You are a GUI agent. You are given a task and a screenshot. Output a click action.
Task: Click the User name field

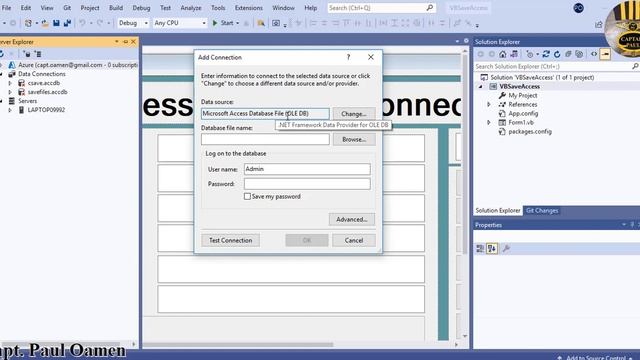pyautogui.click(x=307, y=169)
